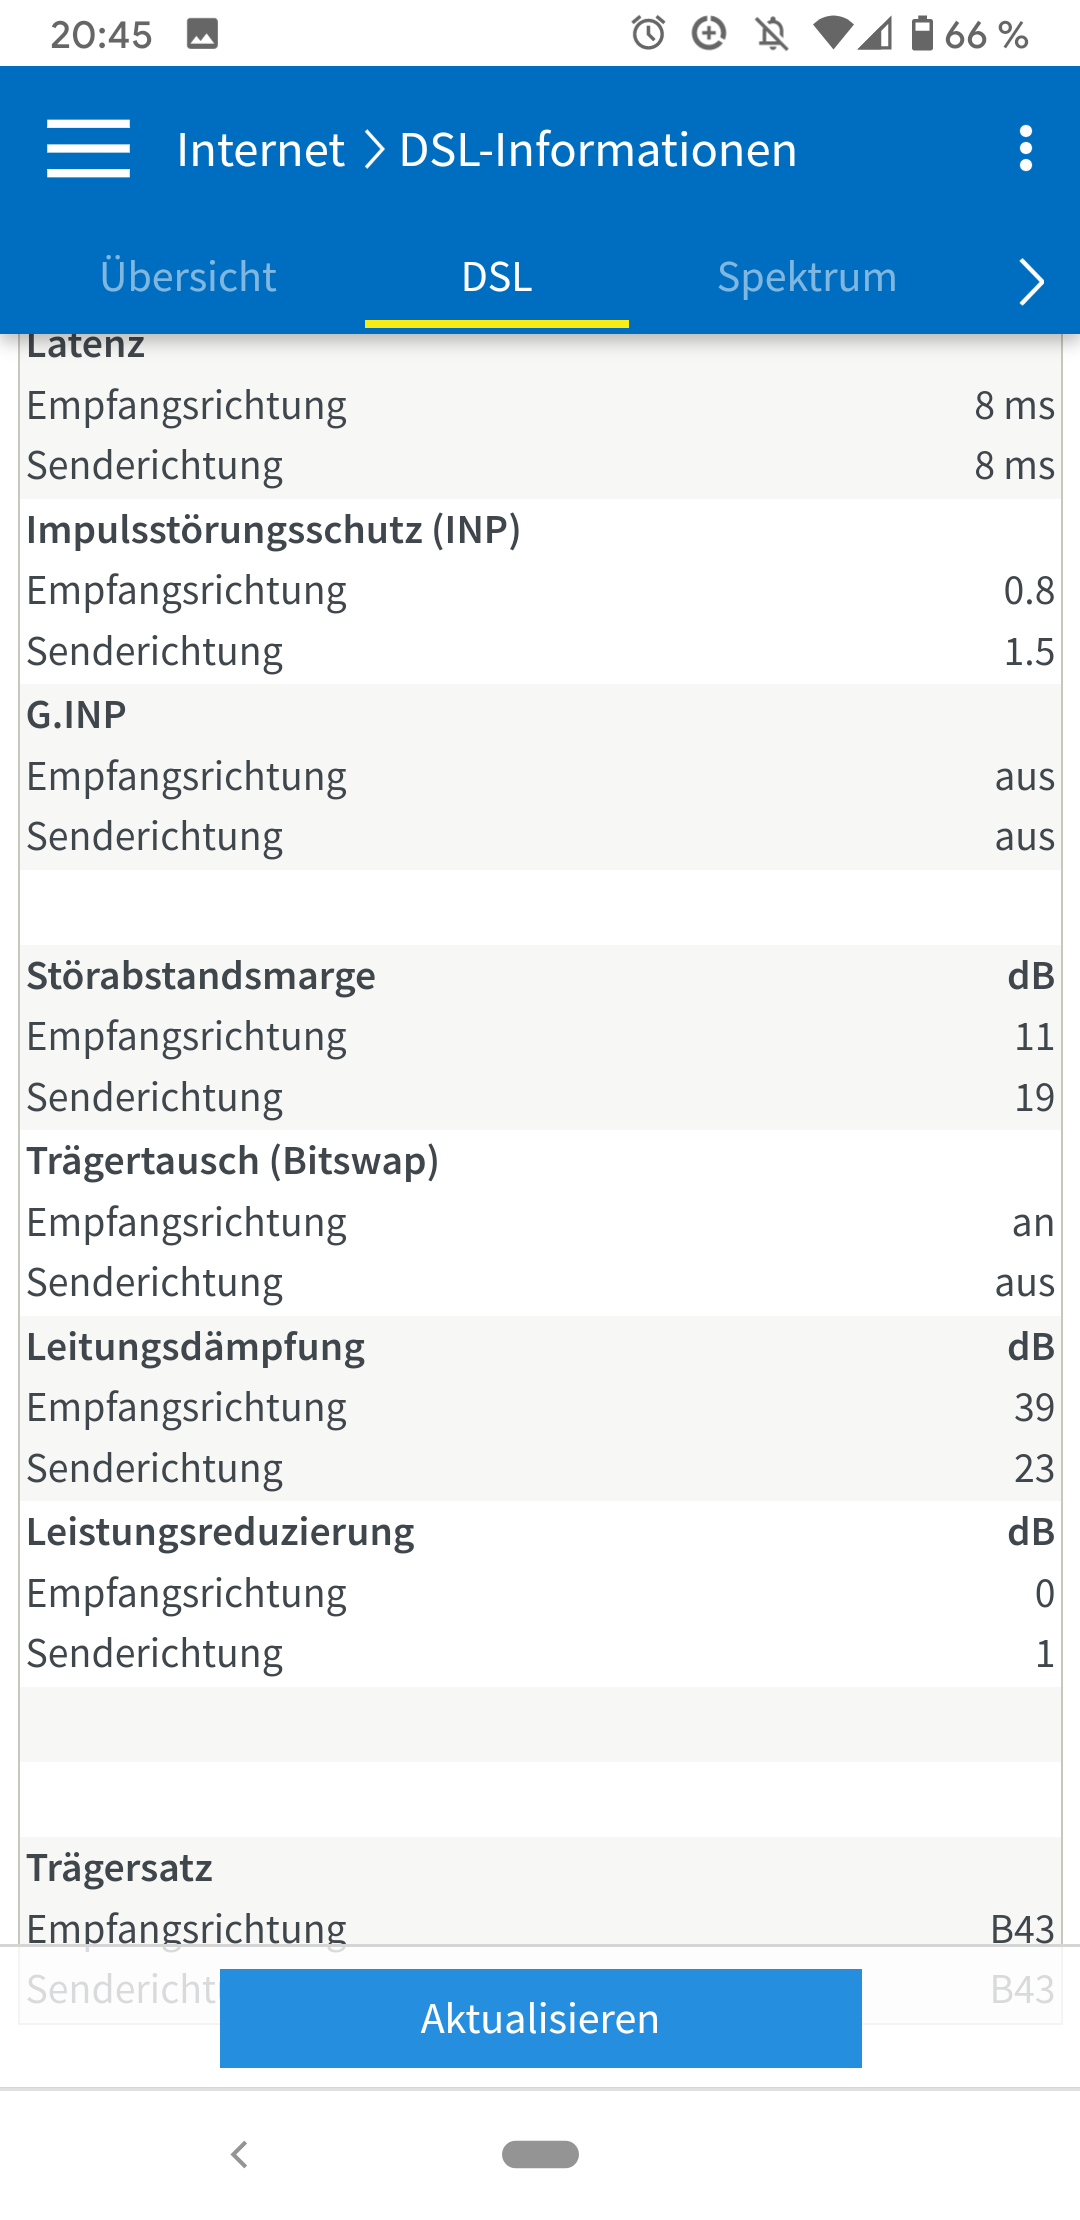This screenshot has width=1080, height=2220.
Task: Open the Spektrum tab
Action: point(807,277)
